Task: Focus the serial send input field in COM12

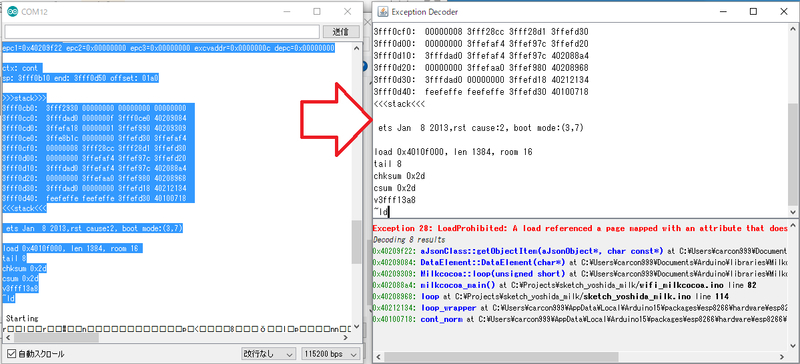Action: (162, 32)
